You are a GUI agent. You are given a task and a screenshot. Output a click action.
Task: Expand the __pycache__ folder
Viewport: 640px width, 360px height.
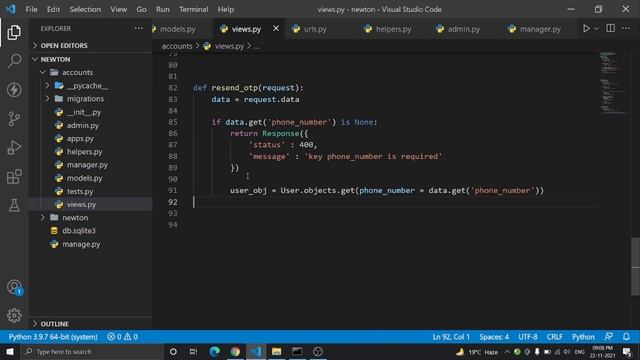[x=91, y=86]
